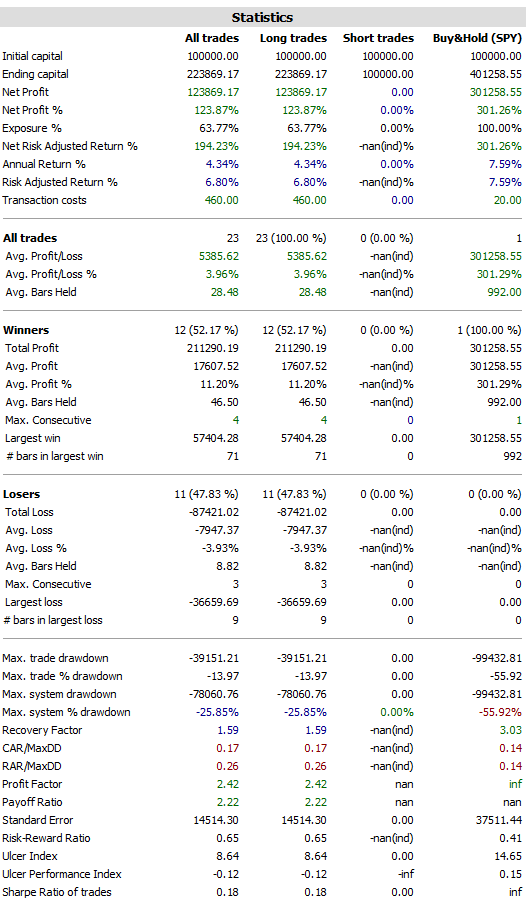Click the Net Profit % row label
Screen dimensions: 530x902
[32, 110]
